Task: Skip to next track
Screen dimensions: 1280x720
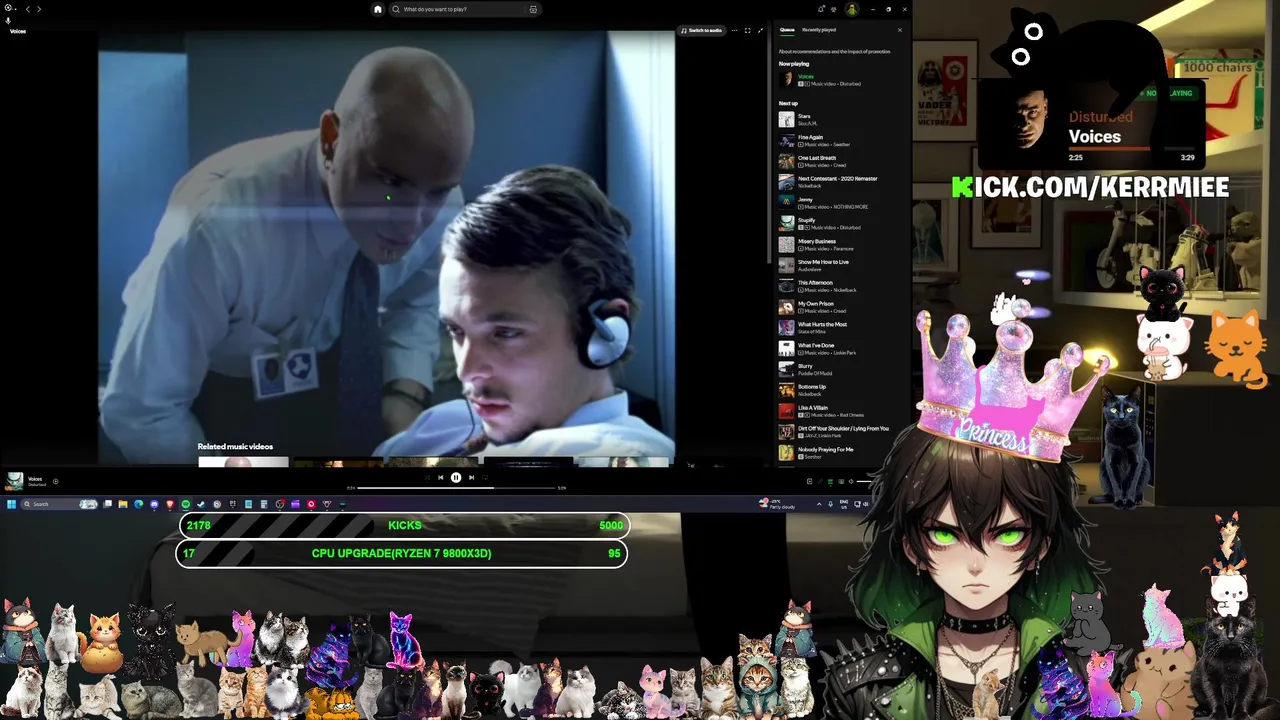Action: [x=471, y=478]
